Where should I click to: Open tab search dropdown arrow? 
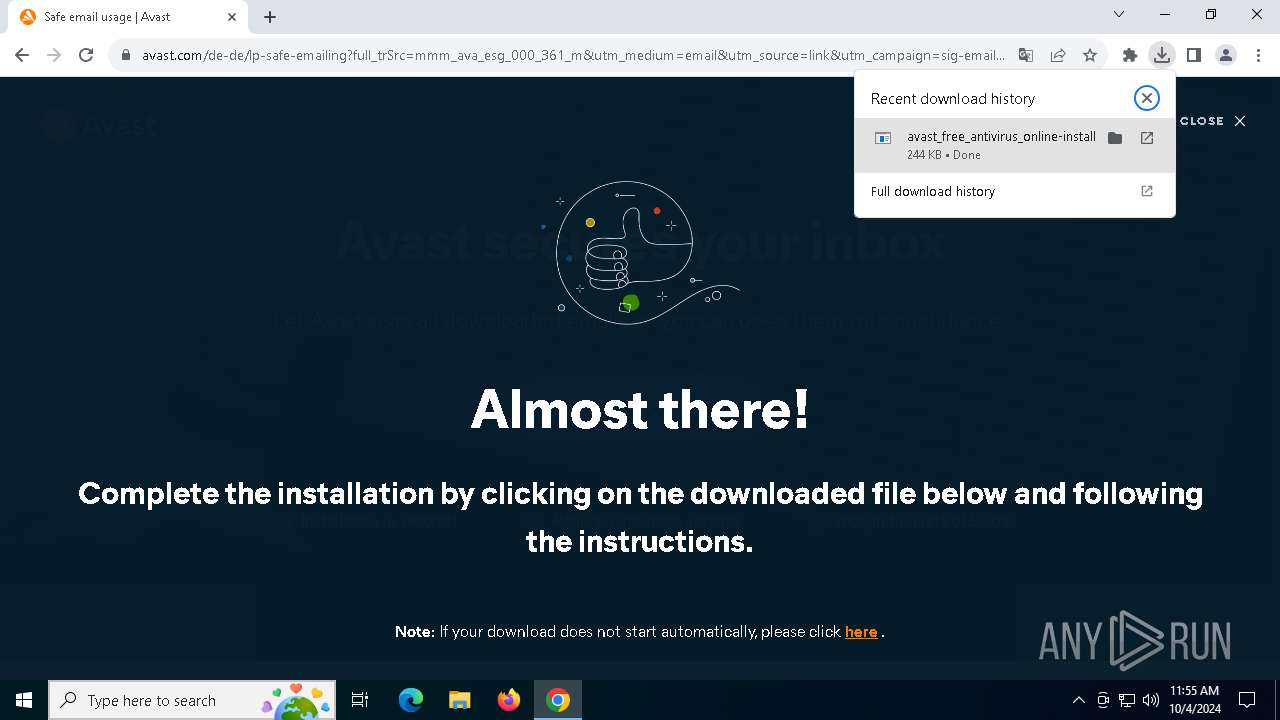[1119, 14]
